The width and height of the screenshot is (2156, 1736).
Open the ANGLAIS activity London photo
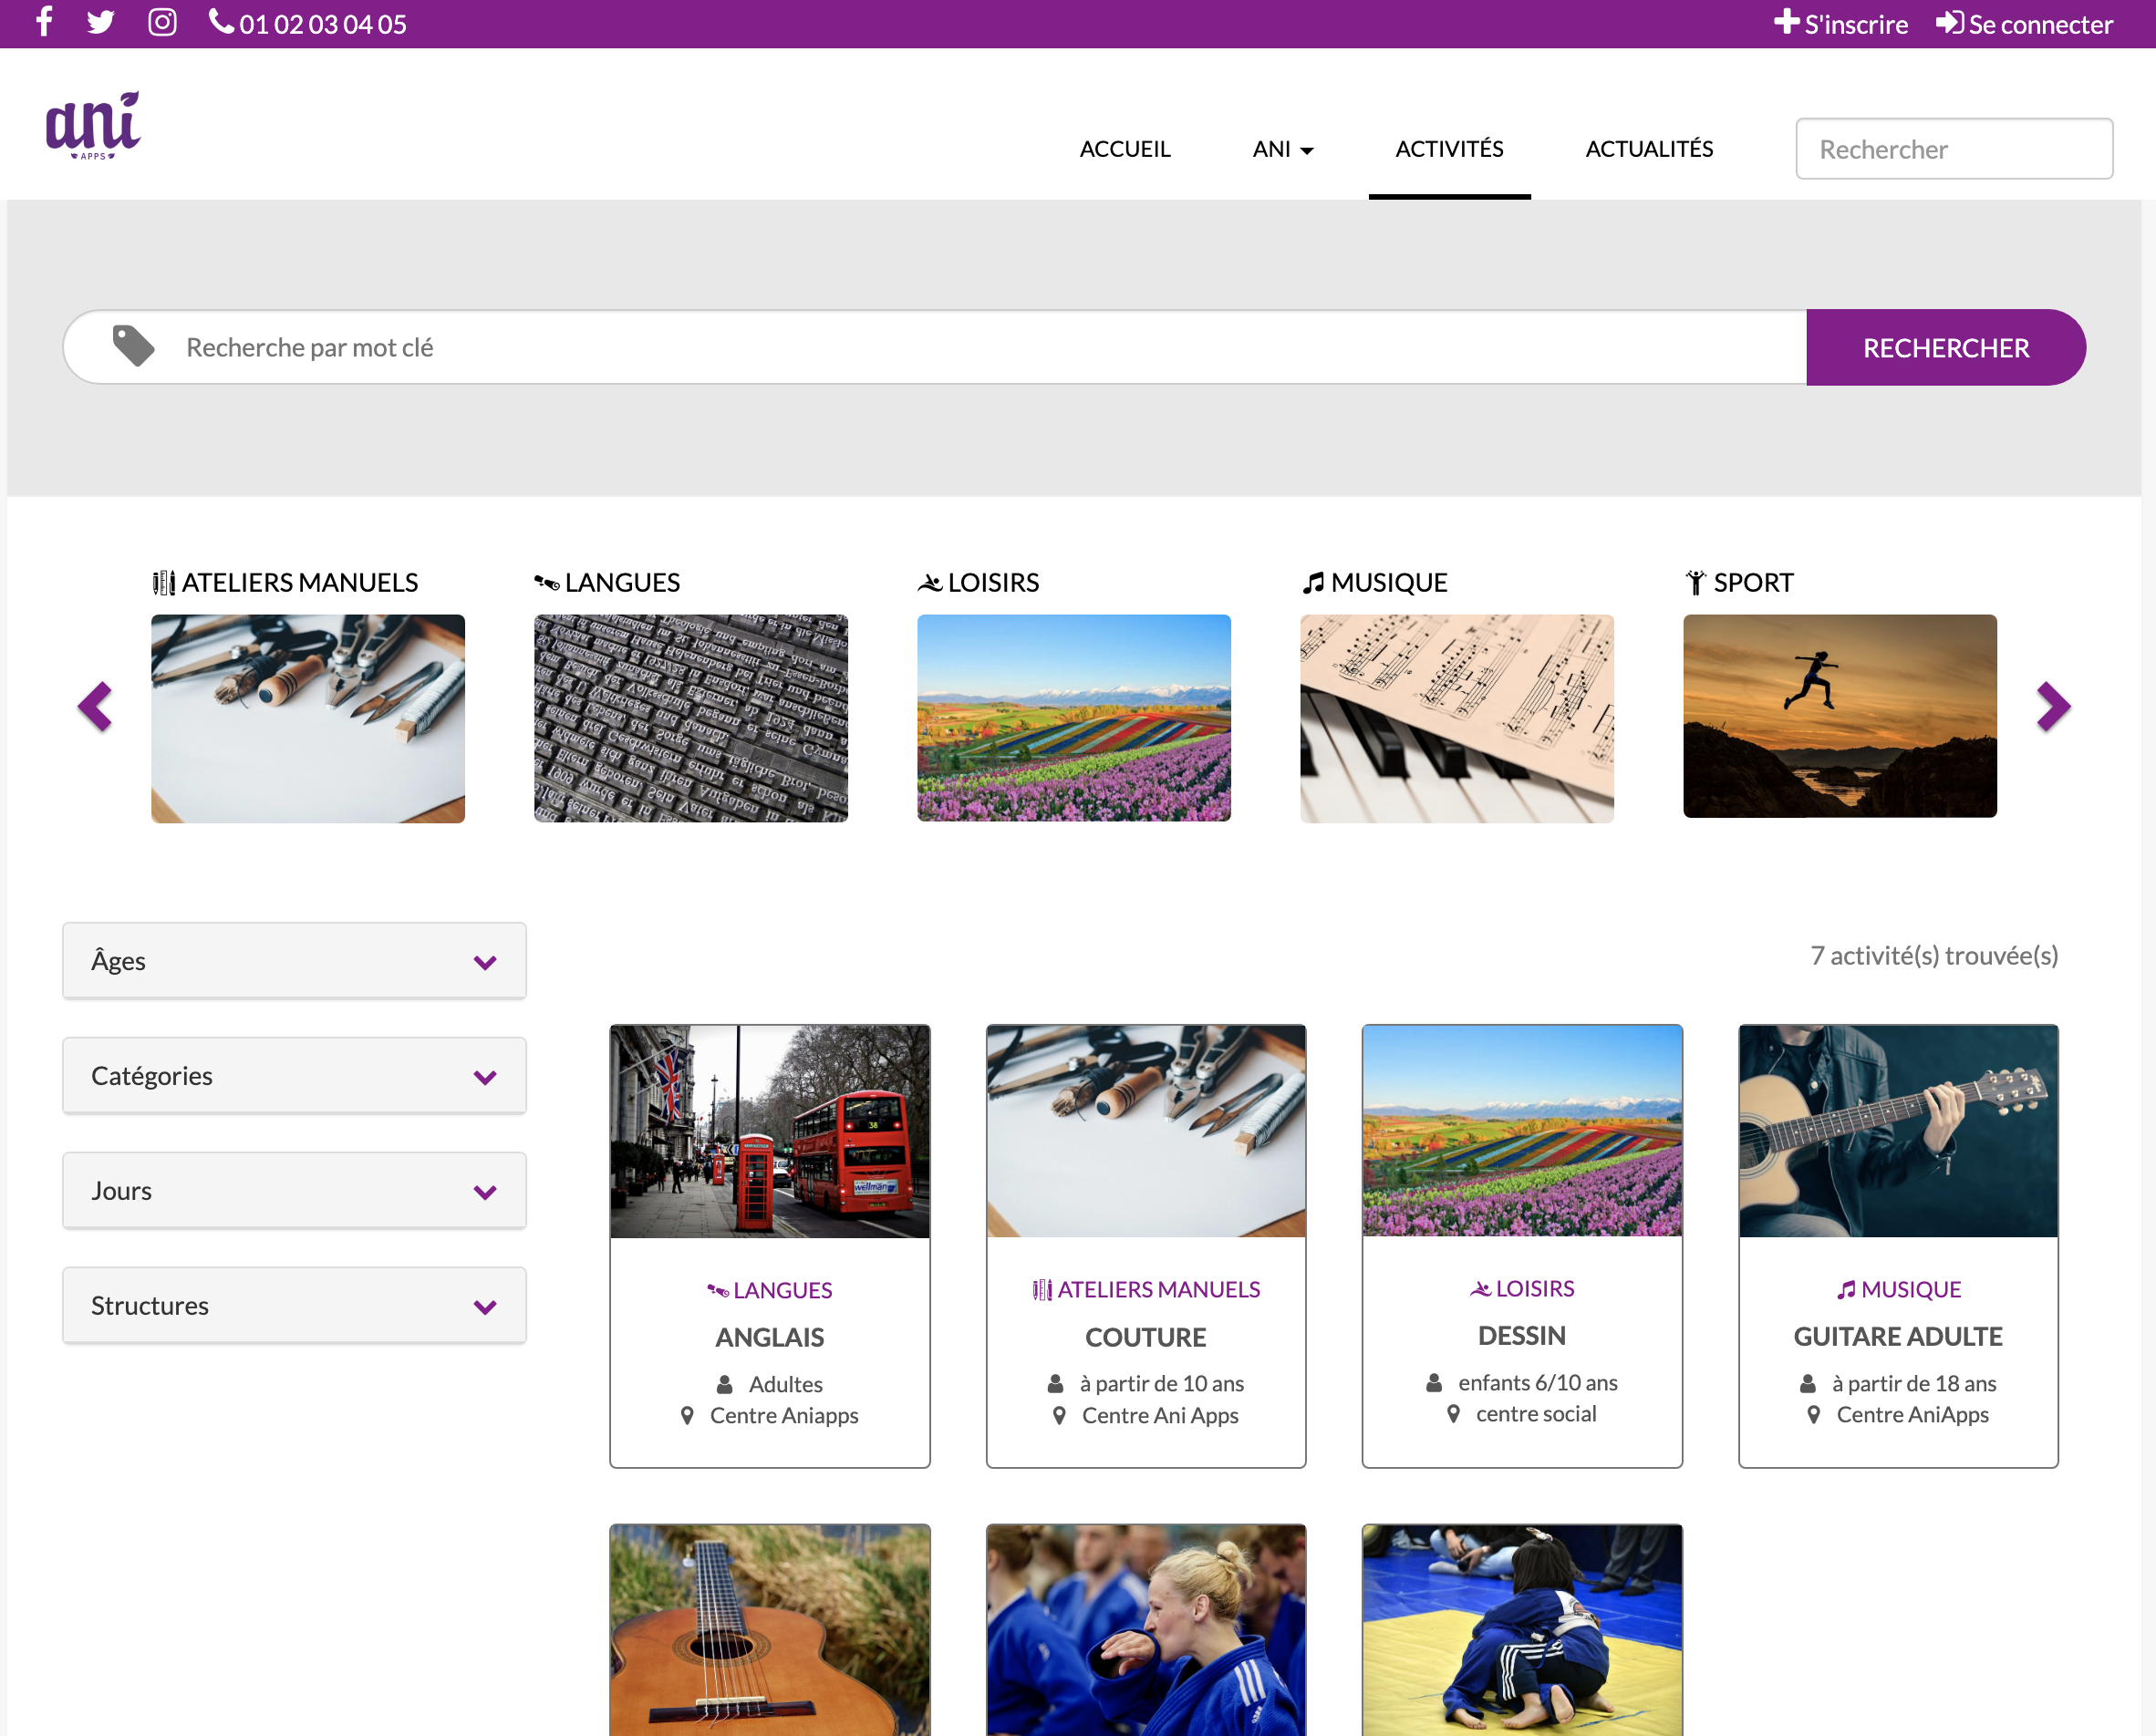770,1131
